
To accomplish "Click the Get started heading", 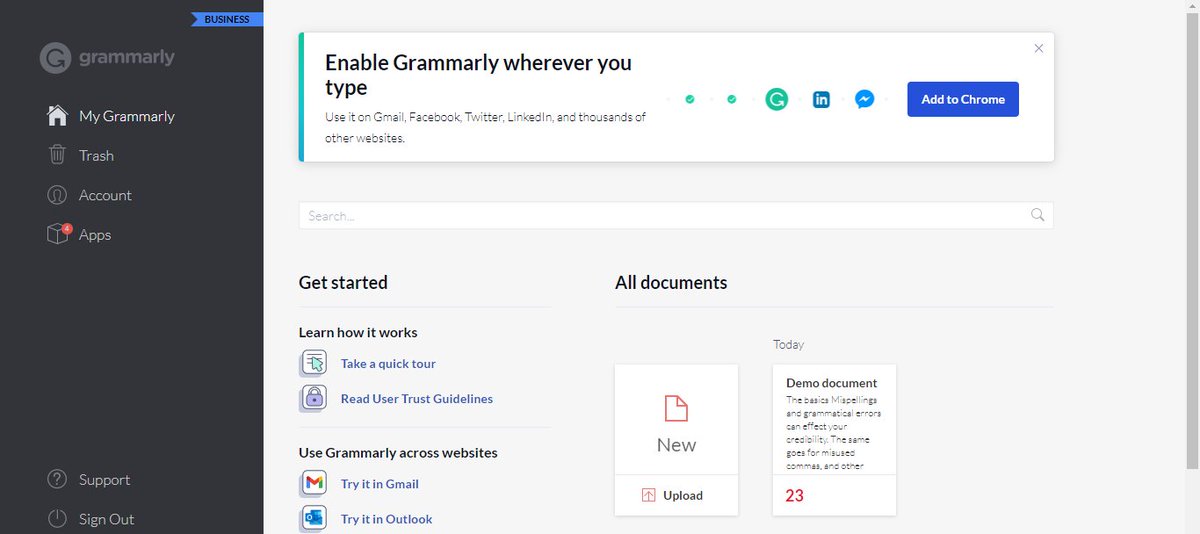I will pos(343,282).
